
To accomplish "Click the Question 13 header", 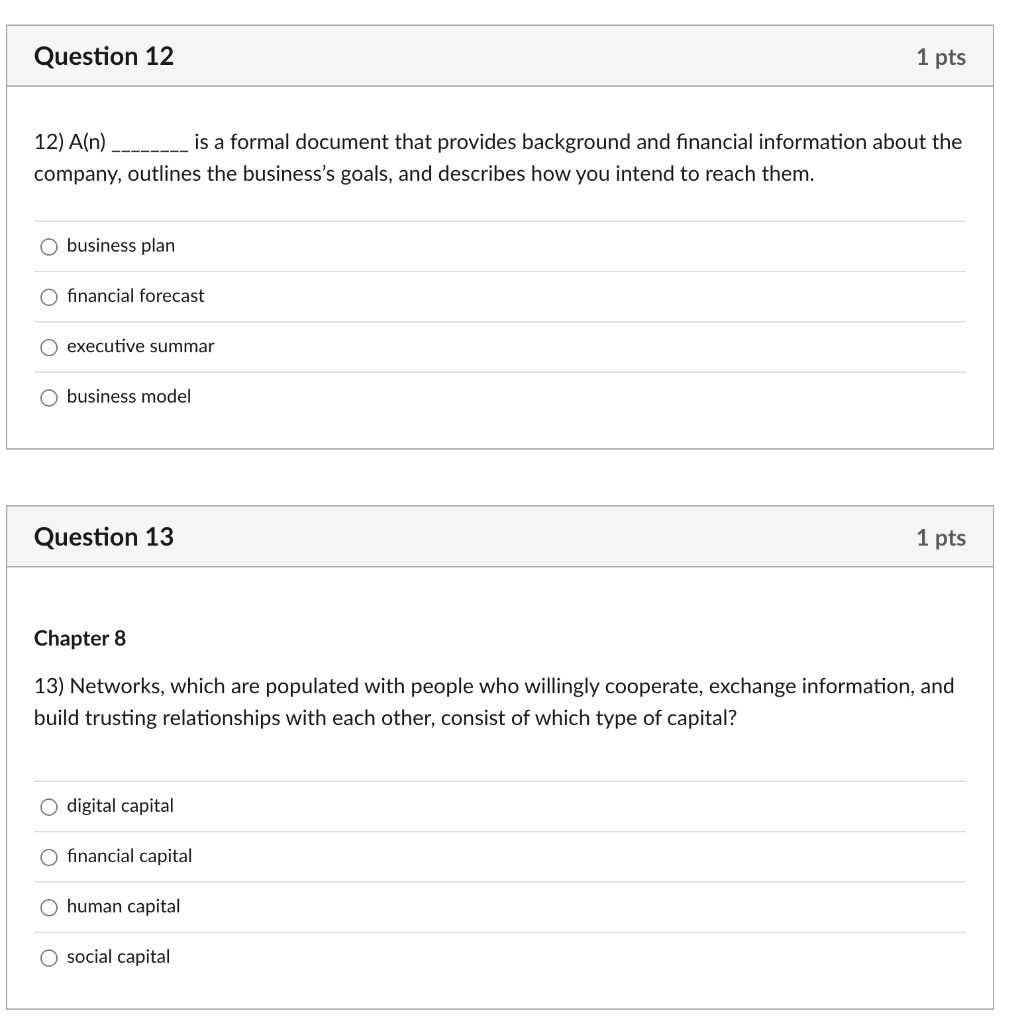I will tap(104, 537).
